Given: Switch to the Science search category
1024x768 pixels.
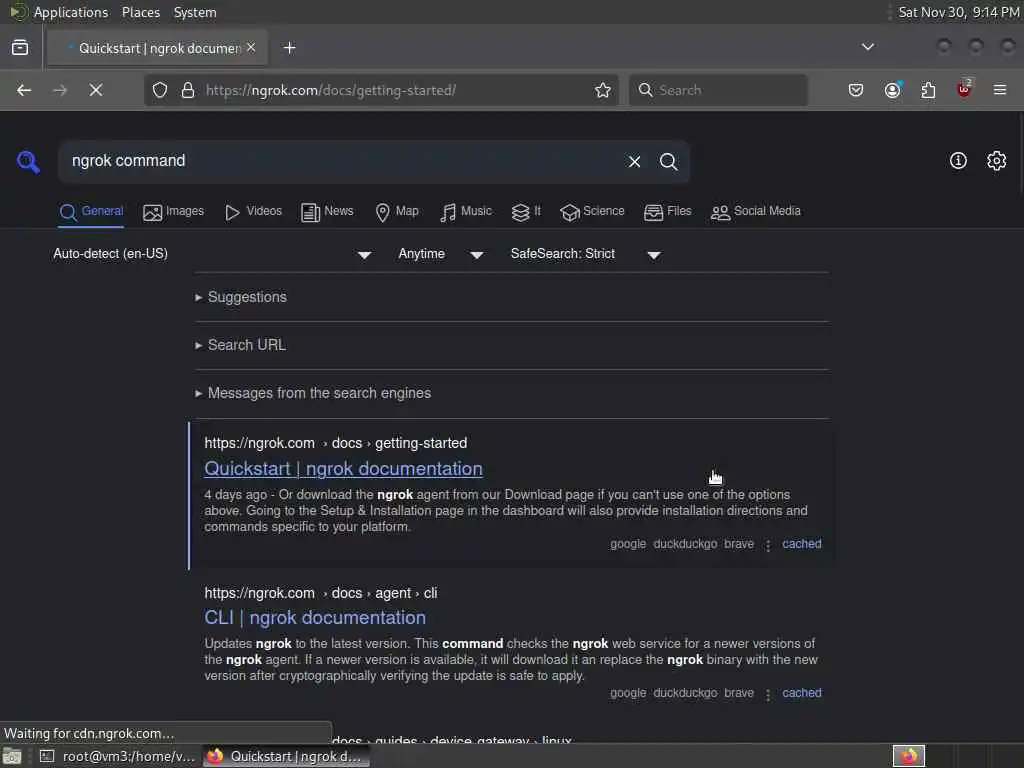Looking at the screenshot, I should coord(592,212).
